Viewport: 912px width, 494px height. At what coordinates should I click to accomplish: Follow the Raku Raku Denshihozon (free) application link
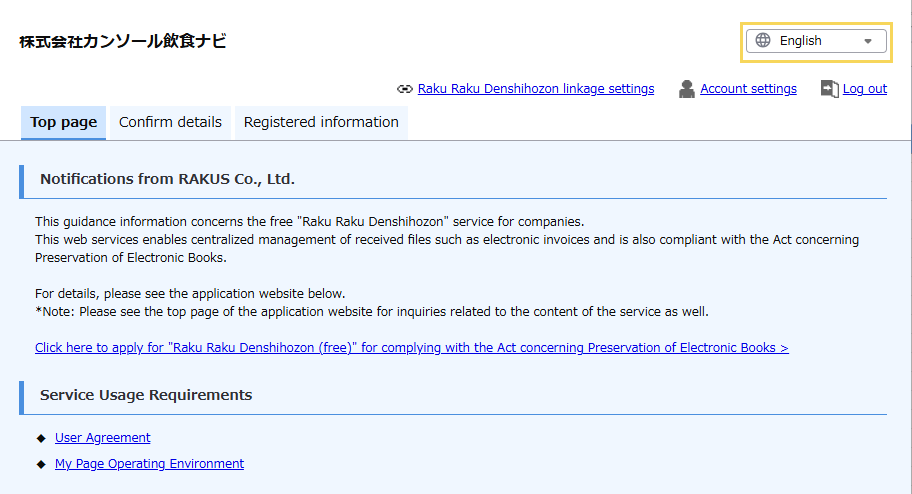(411, 348)
